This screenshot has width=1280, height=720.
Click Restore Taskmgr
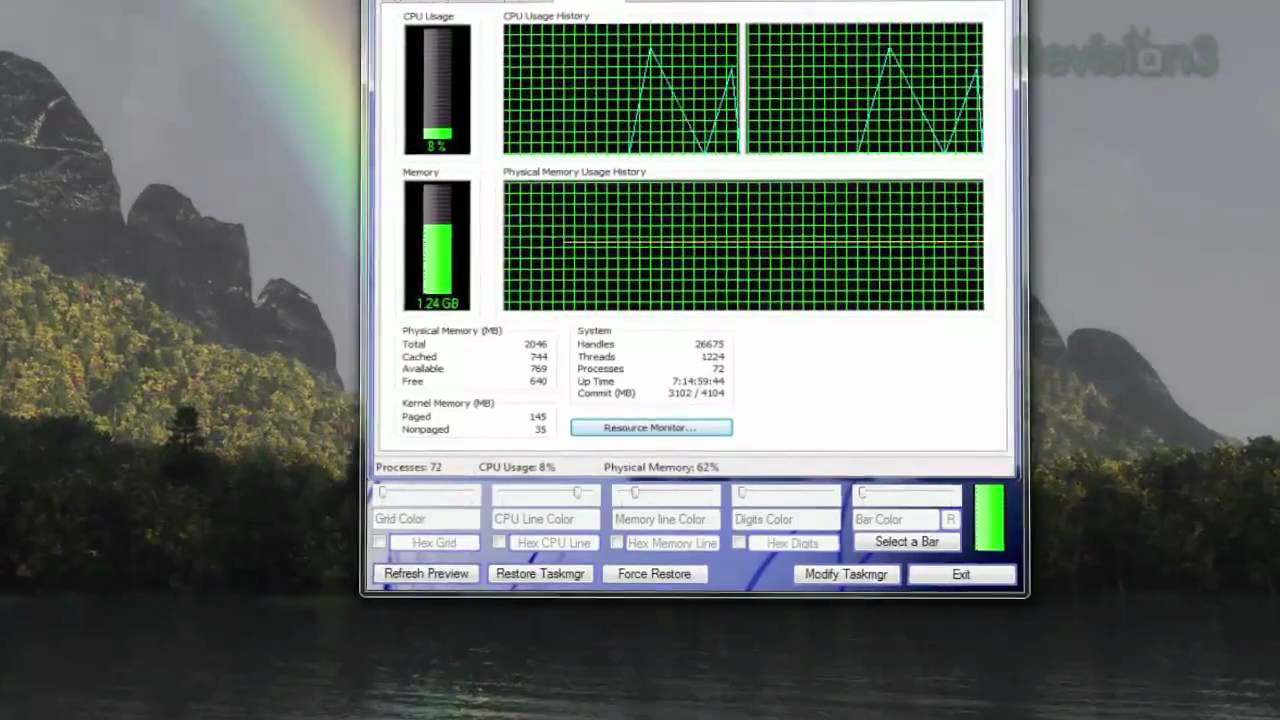[x=540, y=574]
